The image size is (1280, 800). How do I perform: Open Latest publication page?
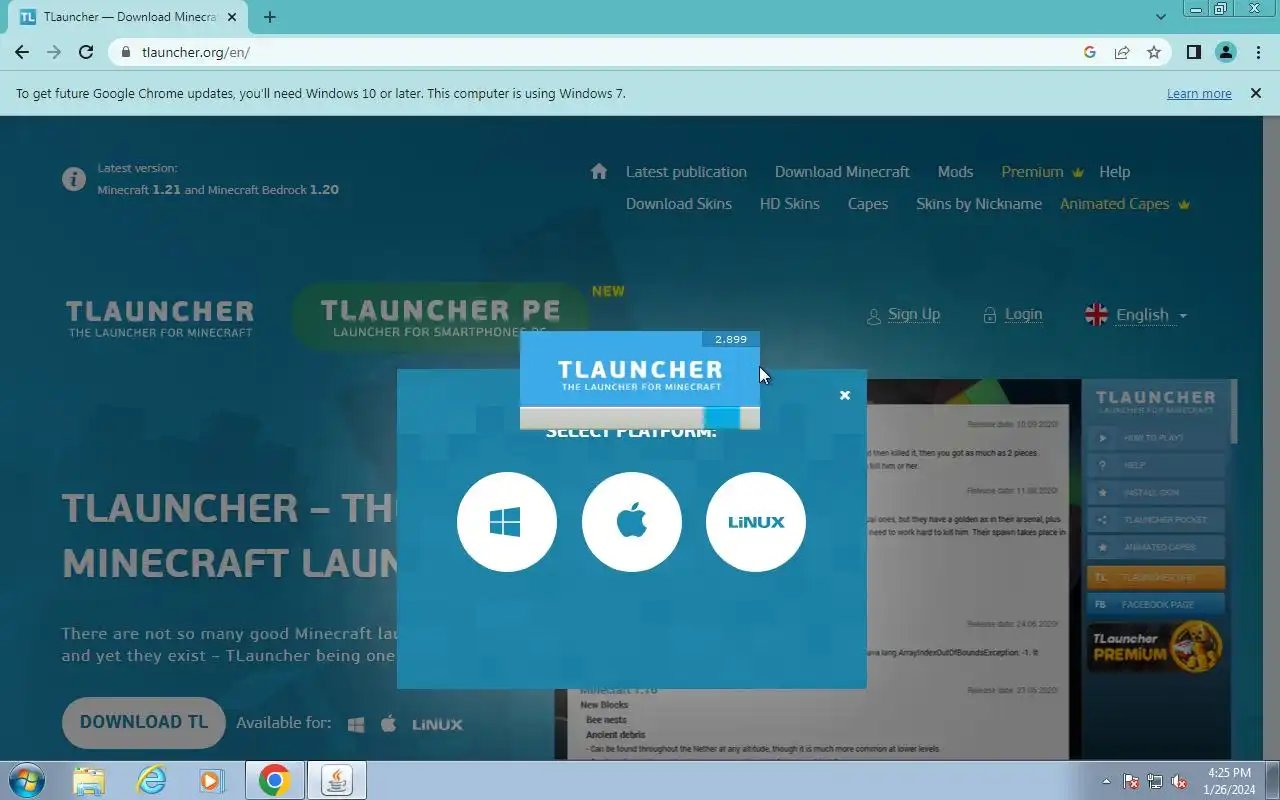(686, 172)
